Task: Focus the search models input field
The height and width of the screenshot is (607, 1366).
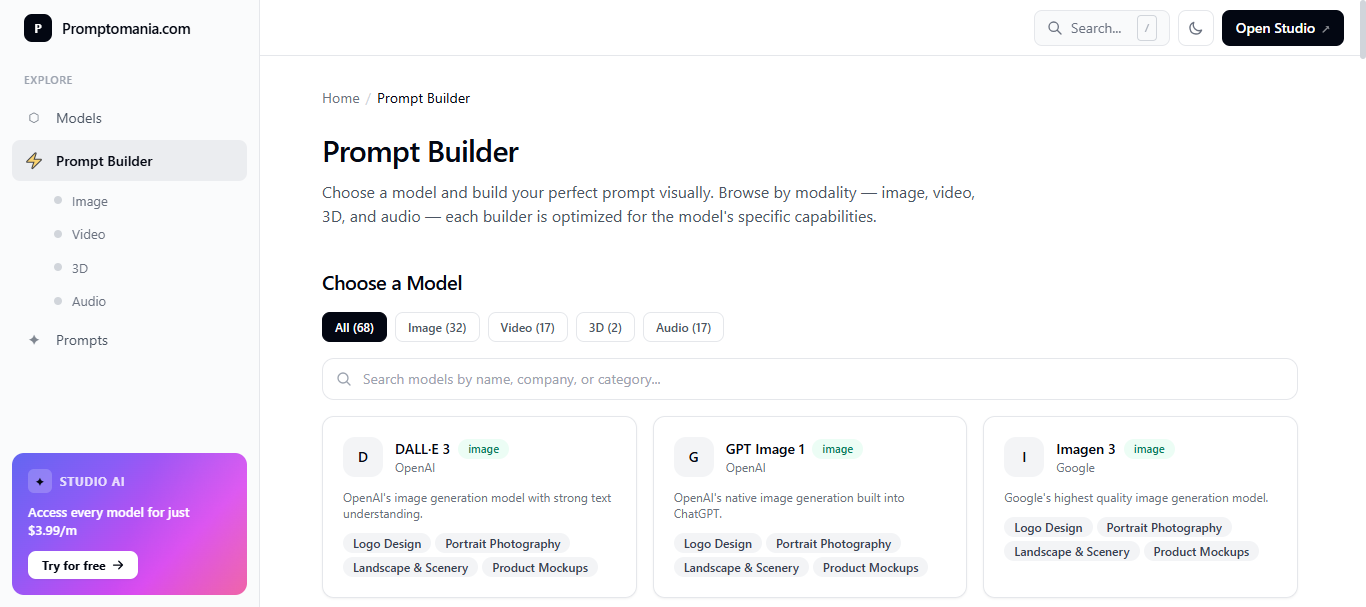Action: click(809, 379)
